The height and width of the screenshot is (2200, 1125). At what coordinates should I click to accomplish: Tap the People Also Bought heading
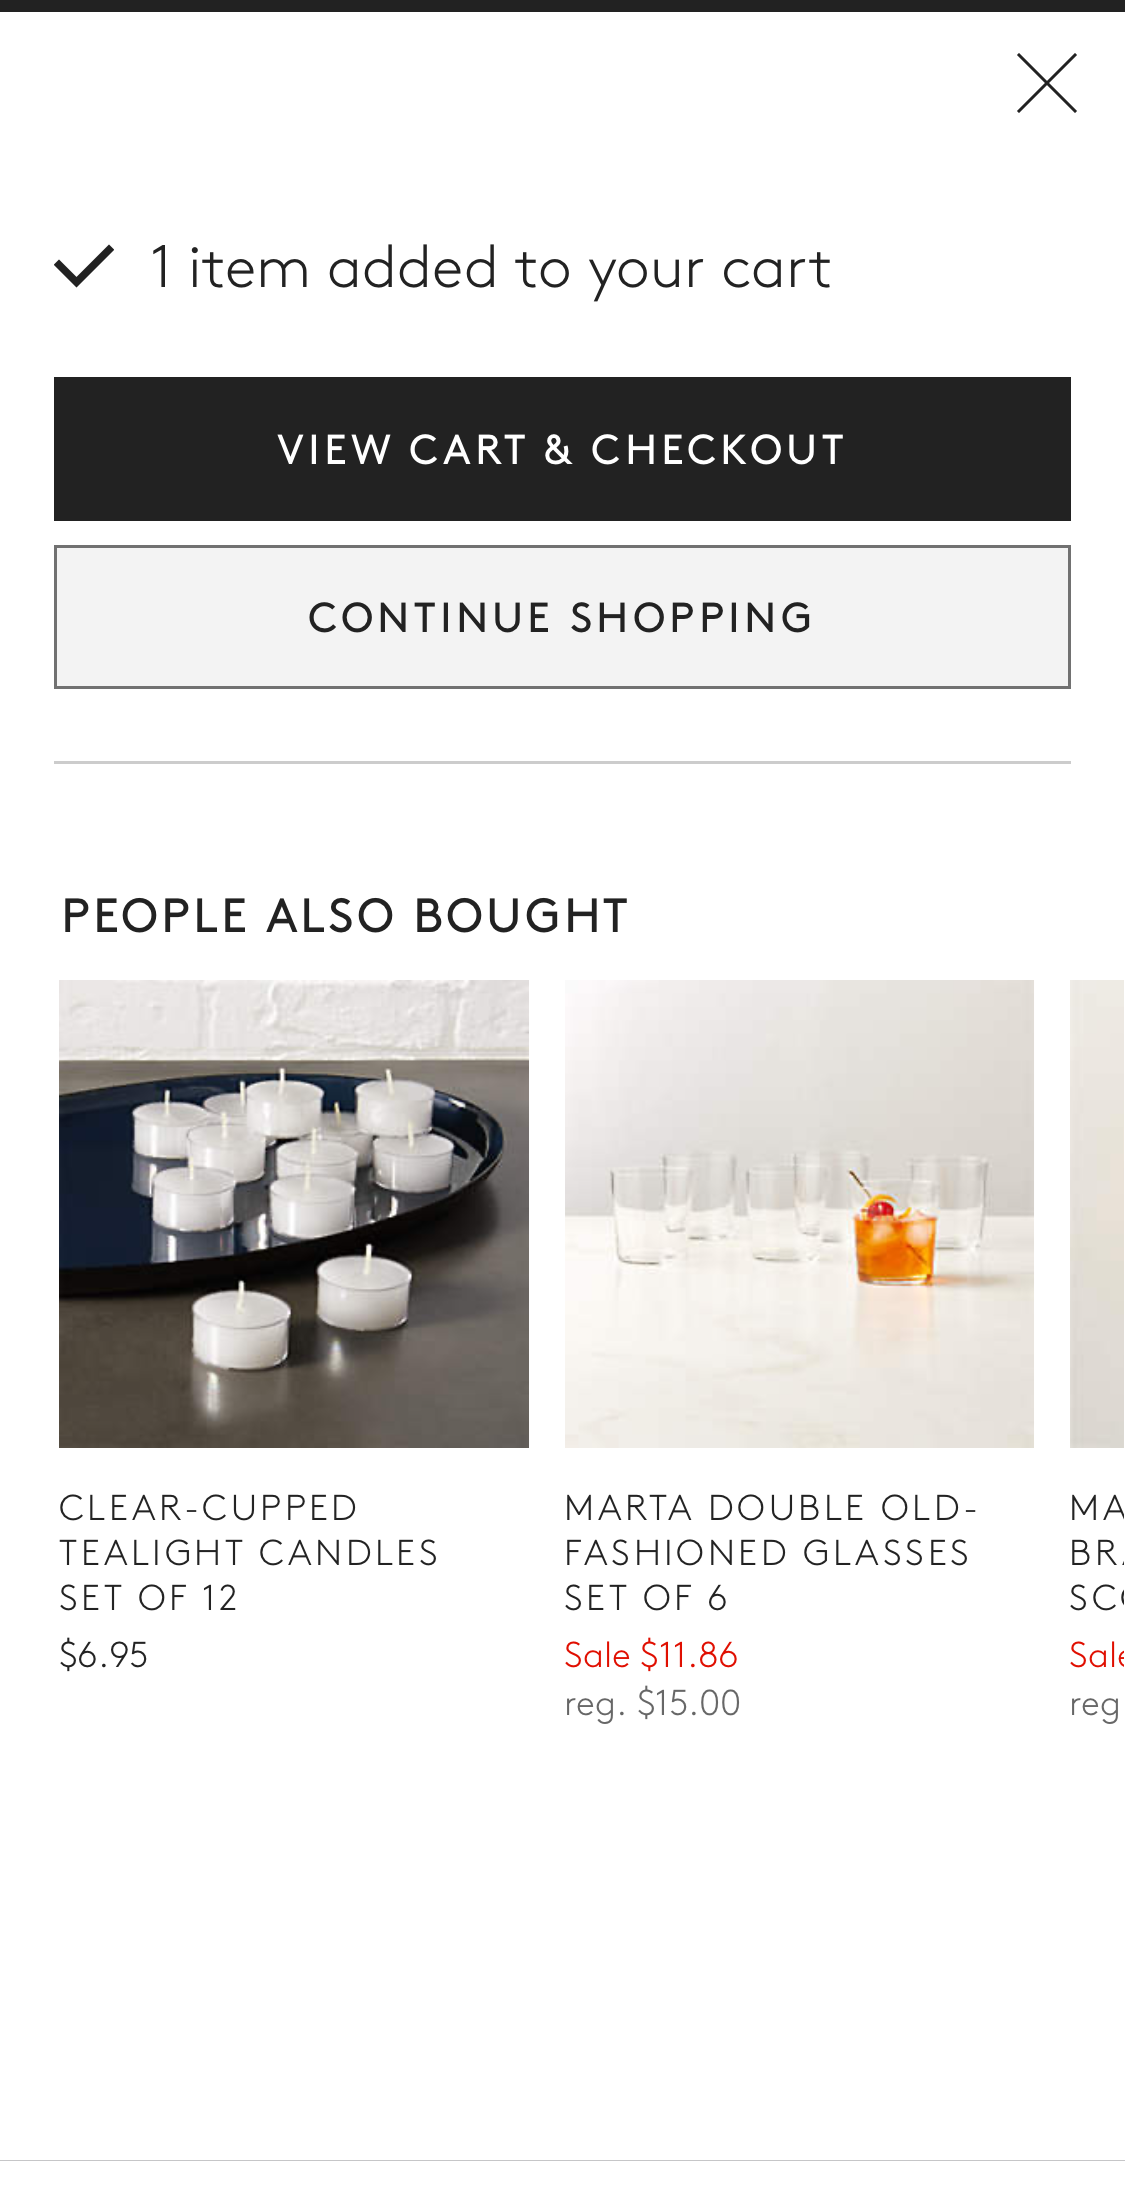tap(345, 916)
